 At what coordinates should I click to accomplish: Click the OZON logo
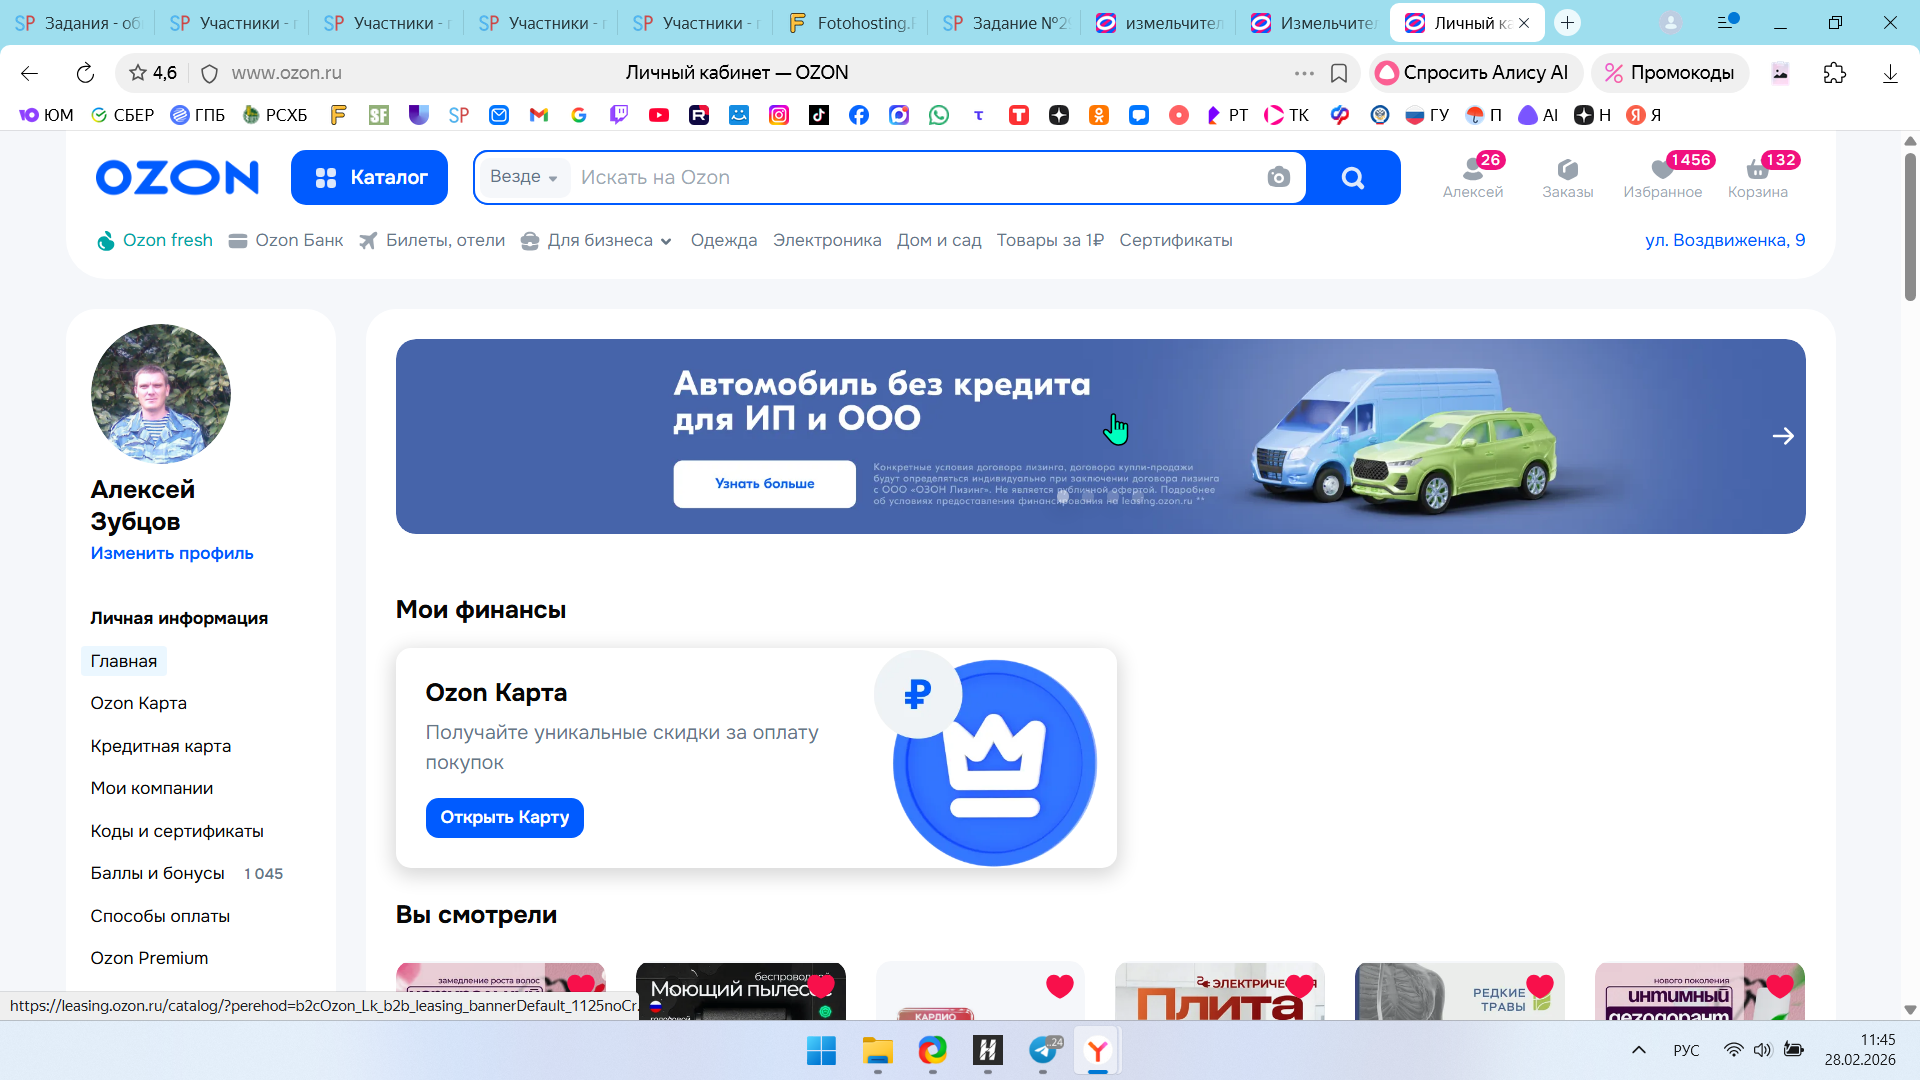click(177, 177)
